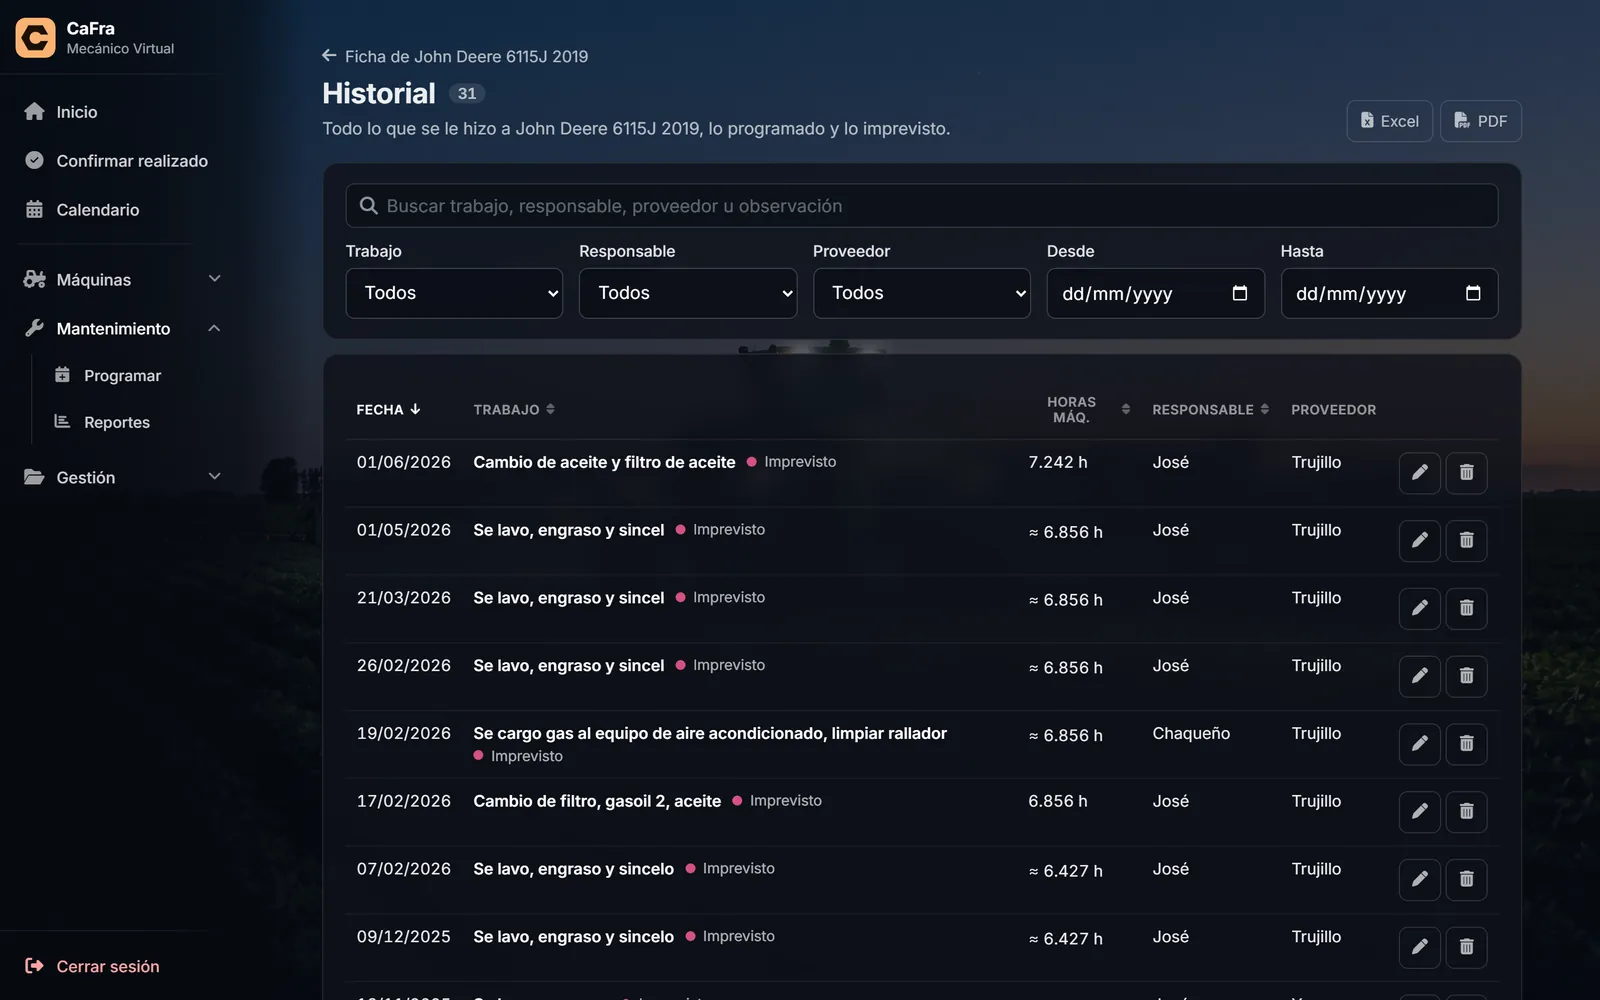Expand the Gestión sidebar section
The width and height of the screenshot is (1600, 1000).
click(x=122, y=478)
